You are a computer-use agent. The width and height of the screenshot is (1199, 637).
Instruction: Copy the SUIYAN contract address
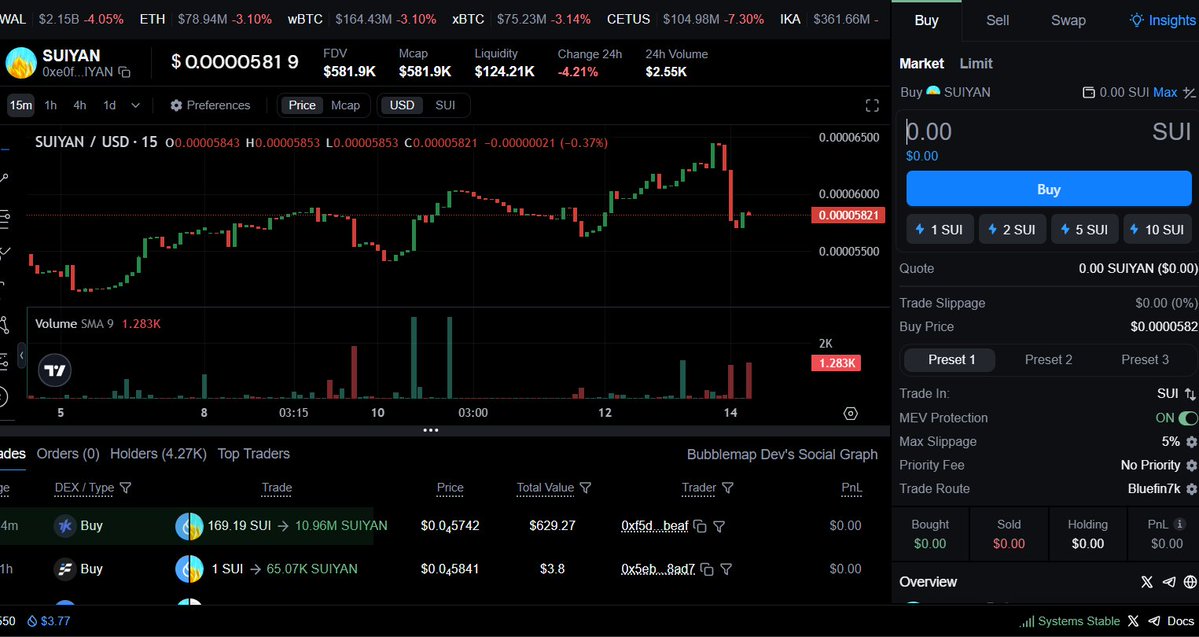(125, 73)
